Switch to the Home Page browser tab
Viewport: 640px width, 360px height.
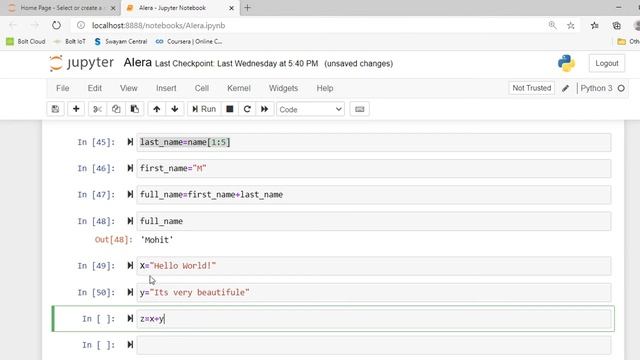61,8
